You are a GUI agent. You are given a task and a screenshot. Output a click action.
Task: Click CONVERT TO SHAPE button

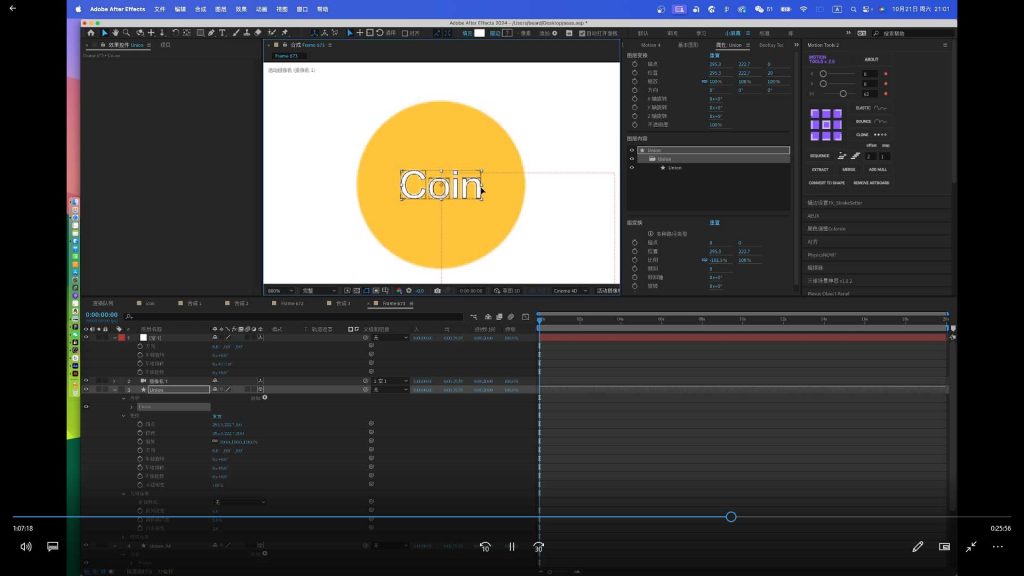[826, 183]
